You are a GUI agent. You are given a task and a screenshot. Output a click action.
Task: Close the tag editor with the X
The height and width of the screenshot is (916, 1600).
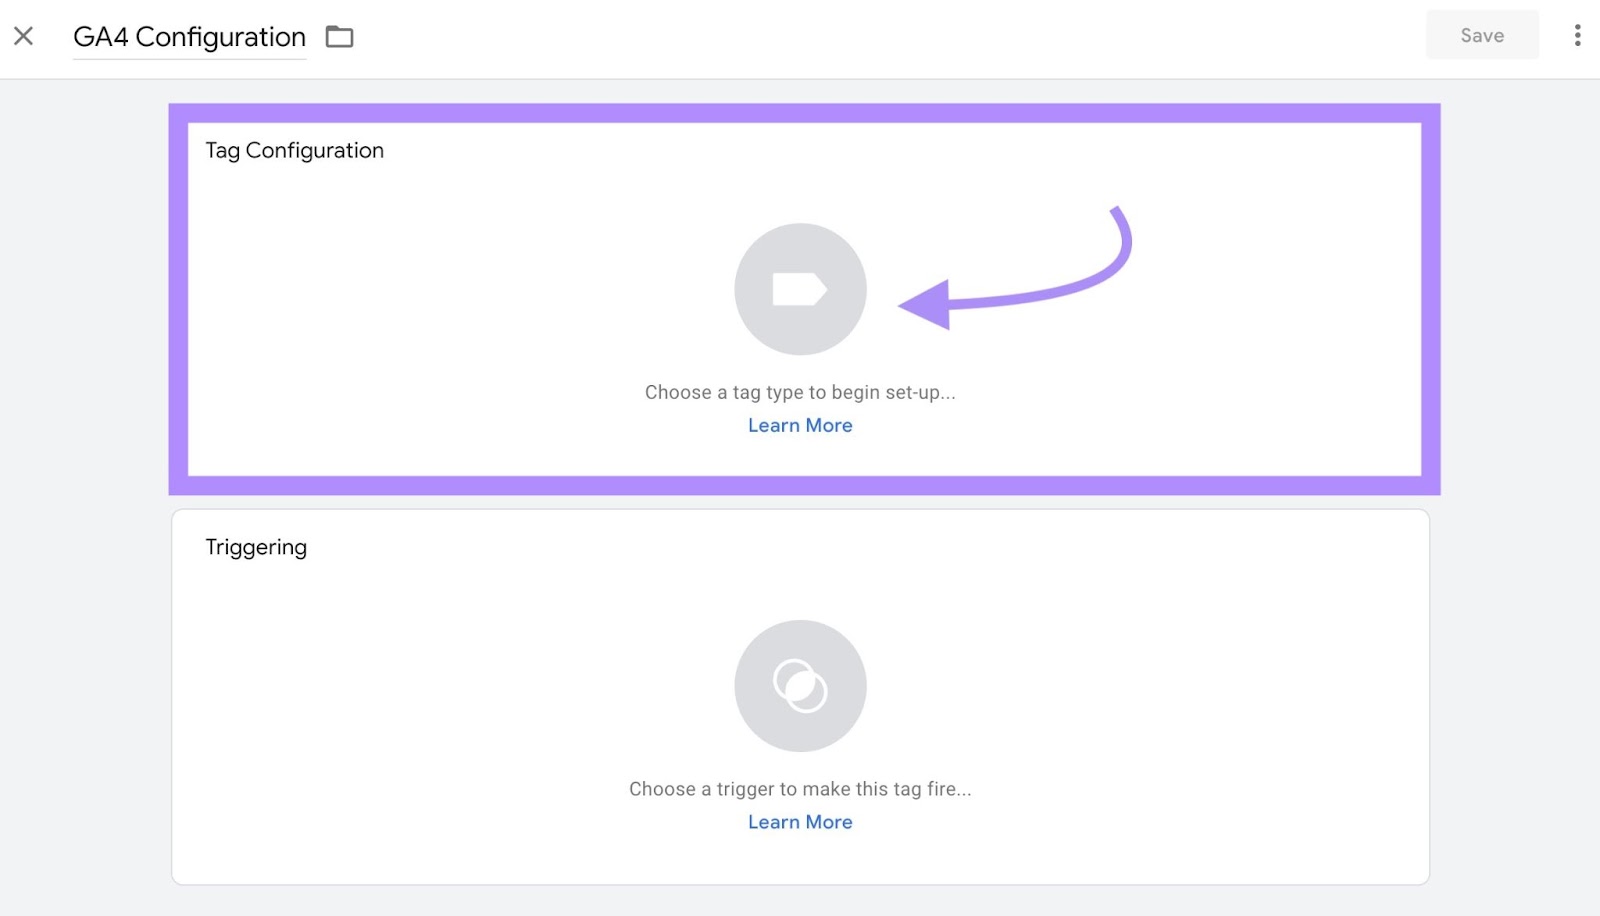point(24,37)
